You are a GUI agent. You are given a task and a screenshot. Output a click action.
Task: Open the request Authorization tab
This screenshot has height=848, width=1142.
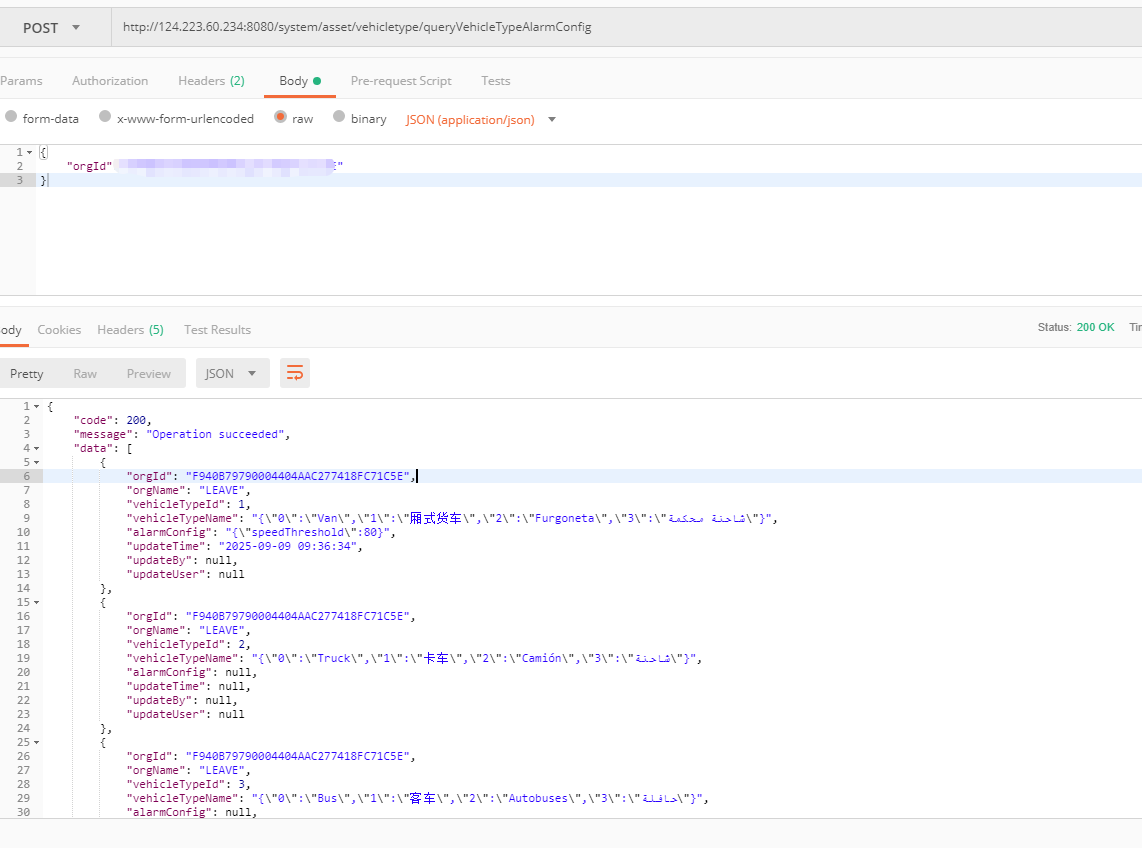[110, 81]
